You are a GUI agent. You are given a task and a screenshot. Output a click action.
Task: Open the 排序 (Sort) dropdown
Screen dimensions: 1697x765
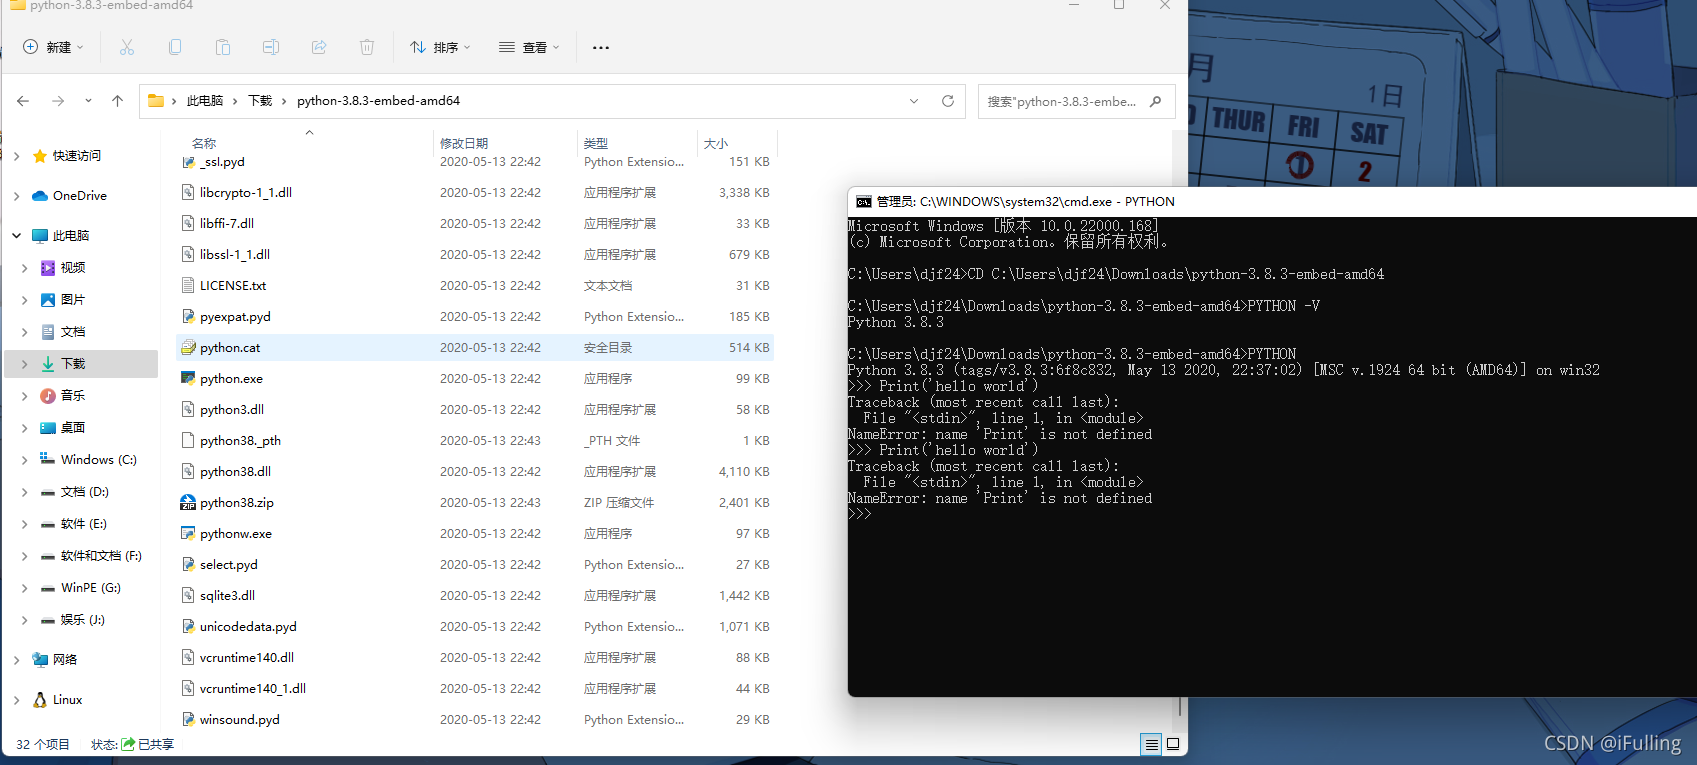(440, 47)
